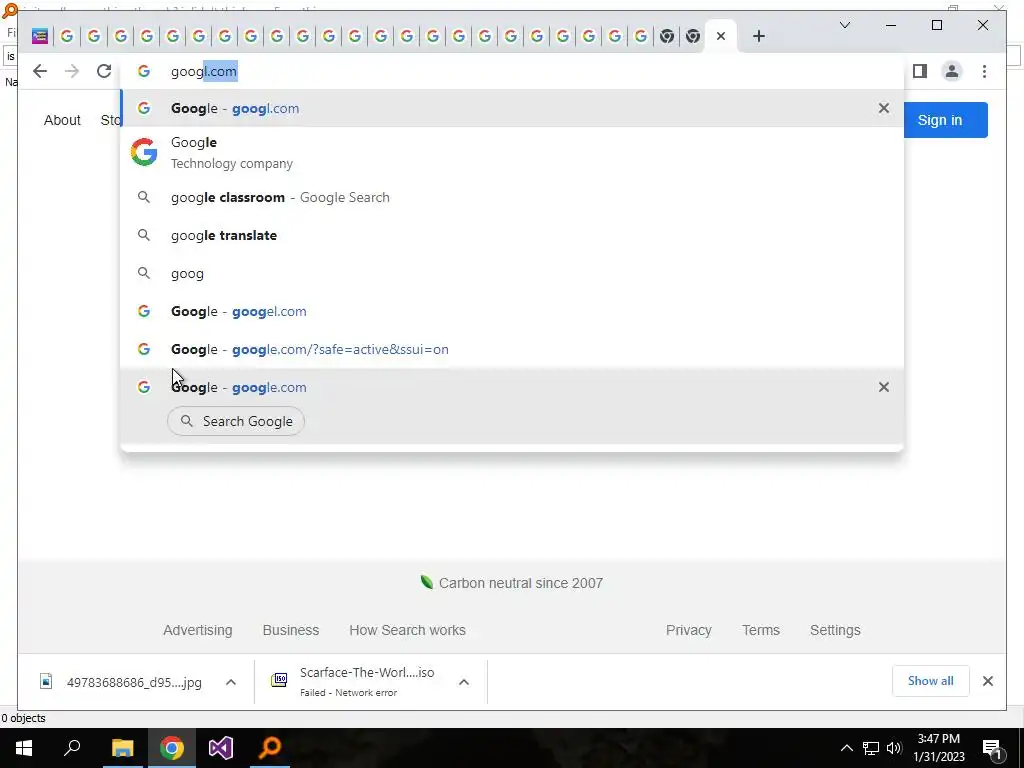Click Chrome icon in taskbar

pyautogui.click(x=172, y=748)
